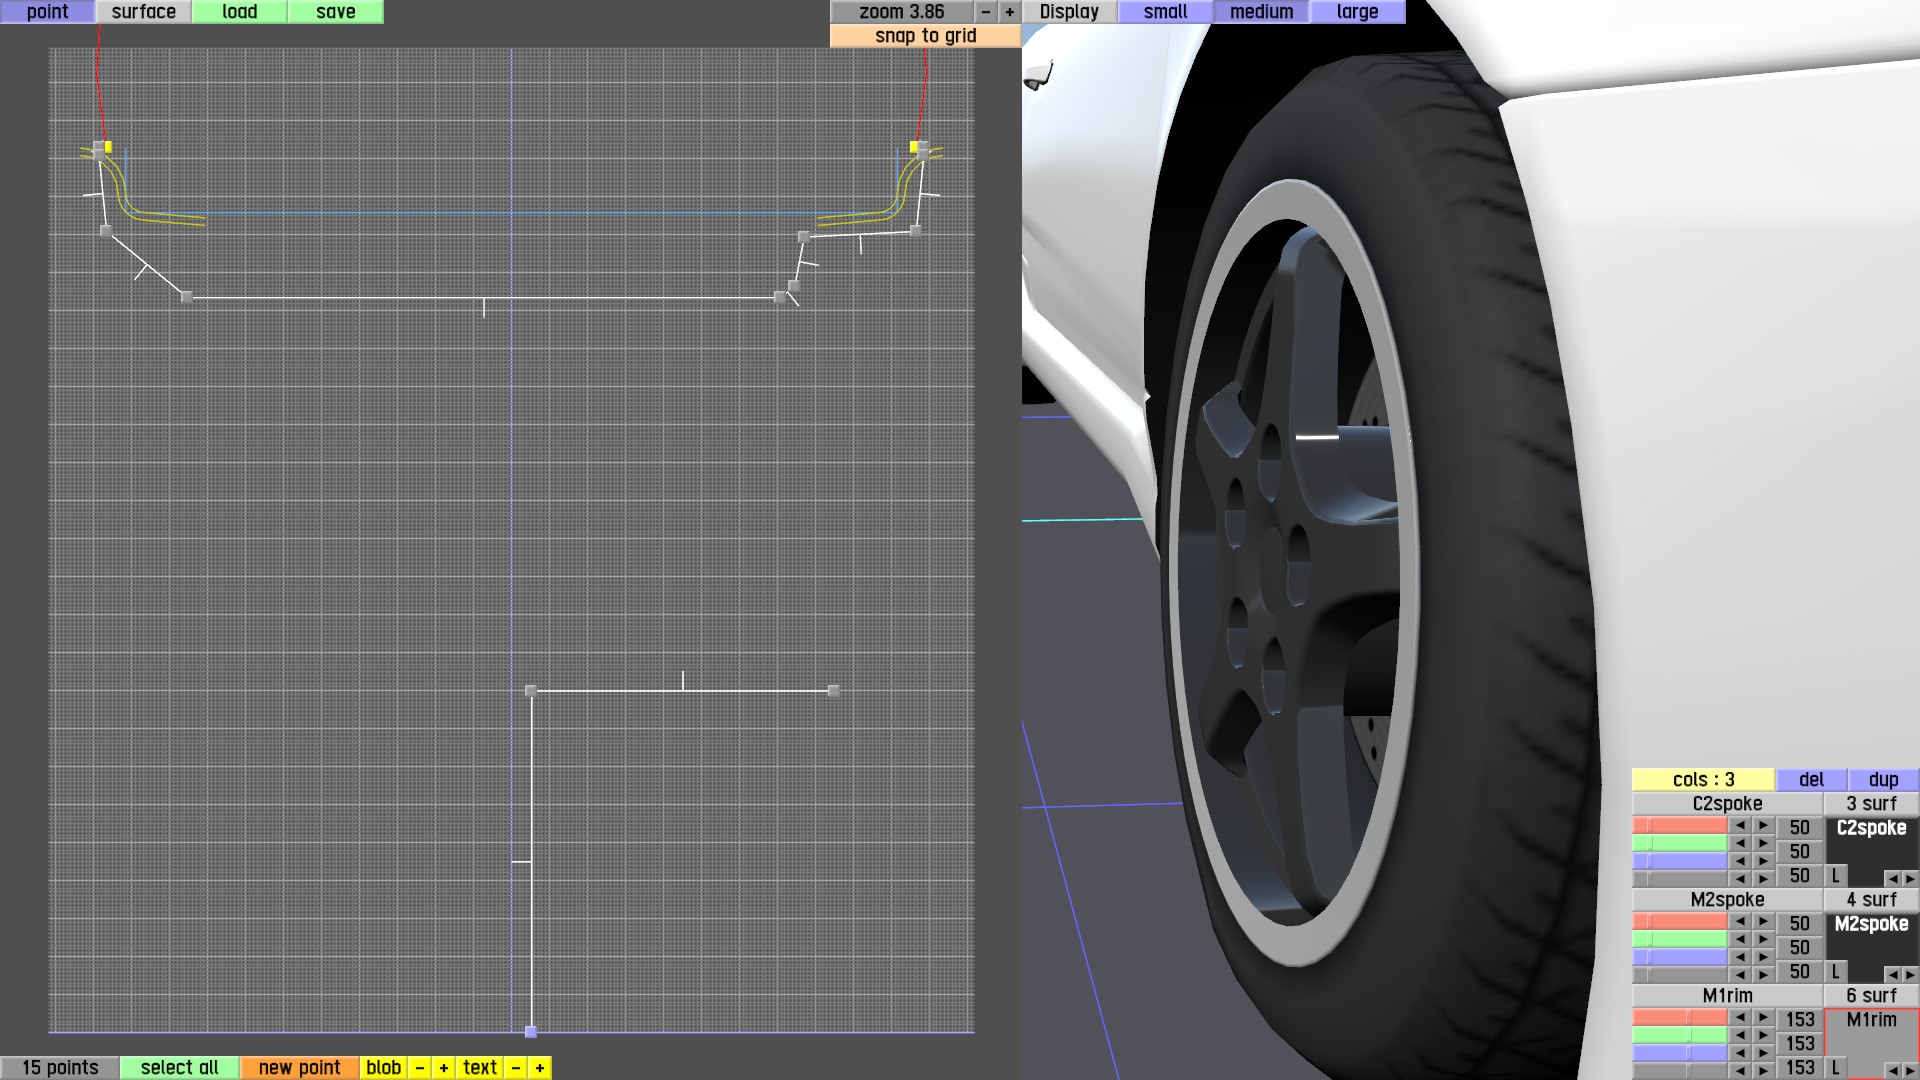Toggle the L button for C2spoke

click(x=1835, y=876)
